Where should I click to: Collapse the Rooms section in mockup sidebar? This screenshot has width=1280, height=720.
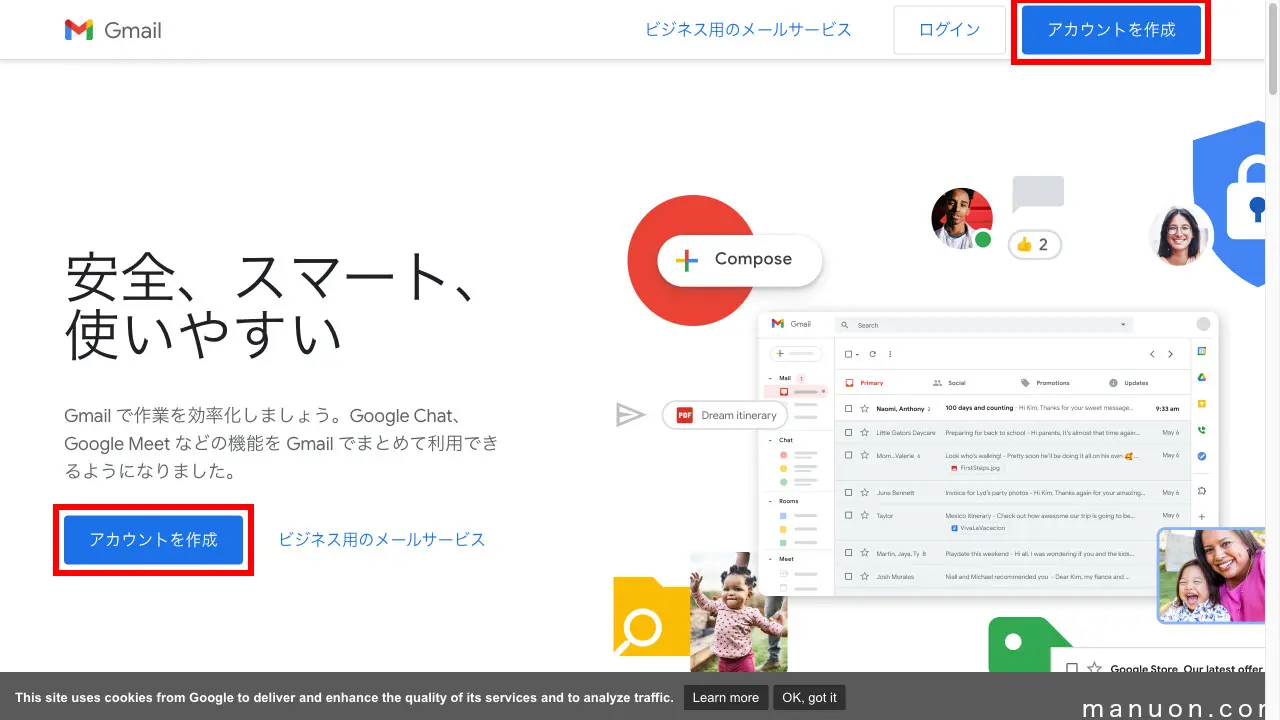click(772, 501)
